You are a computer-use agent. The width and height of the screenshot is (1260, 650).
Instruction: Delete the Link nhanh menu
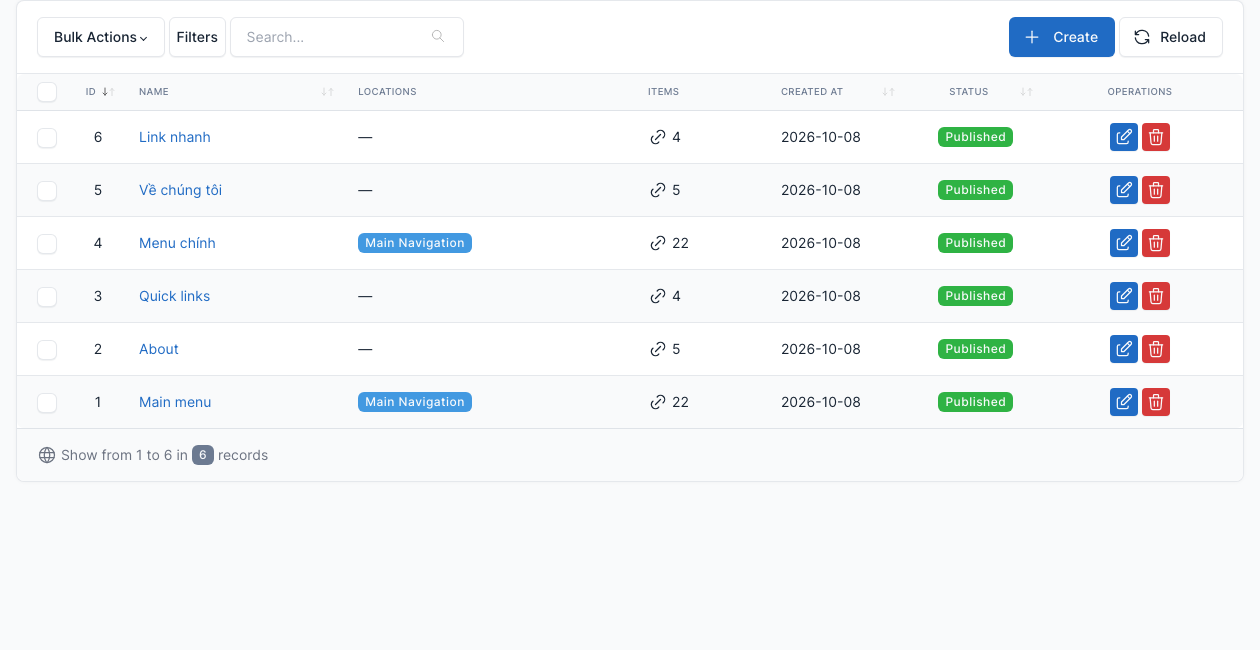pos(1156,137)
